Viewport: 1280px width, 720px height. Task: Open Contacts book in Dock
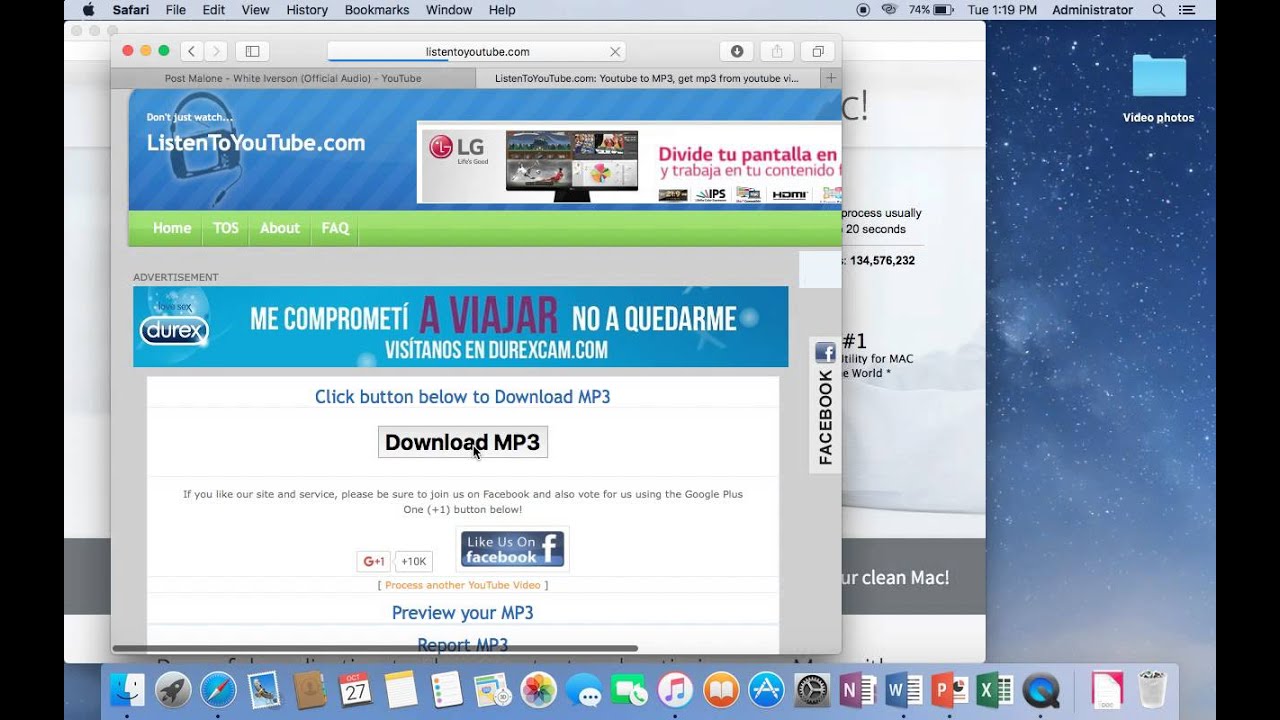point(310,690)
